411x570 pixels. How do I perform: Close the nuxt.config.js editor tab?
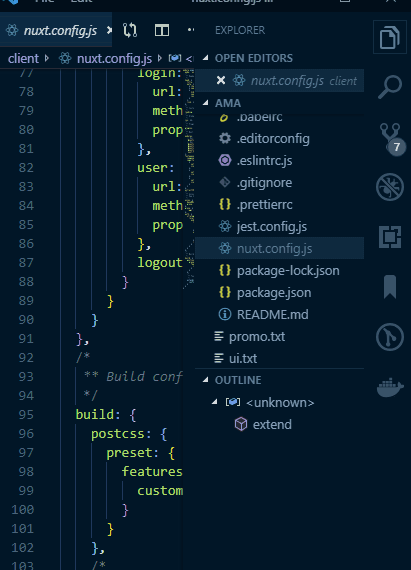[109, 30]
